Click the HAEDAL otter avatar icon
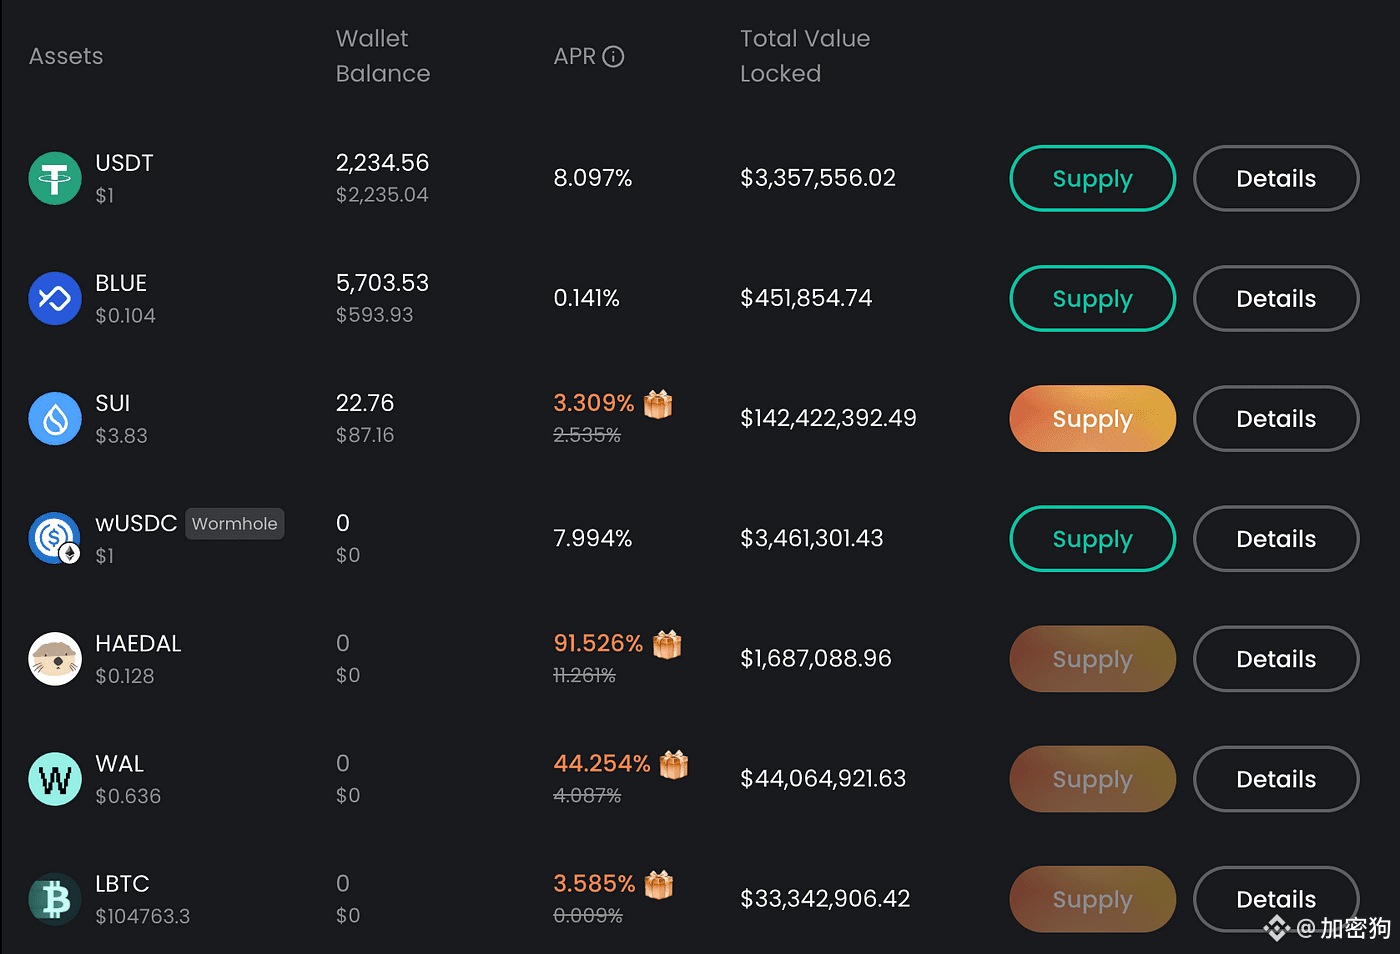1400x954 pixels. click(x=55, y=658)
